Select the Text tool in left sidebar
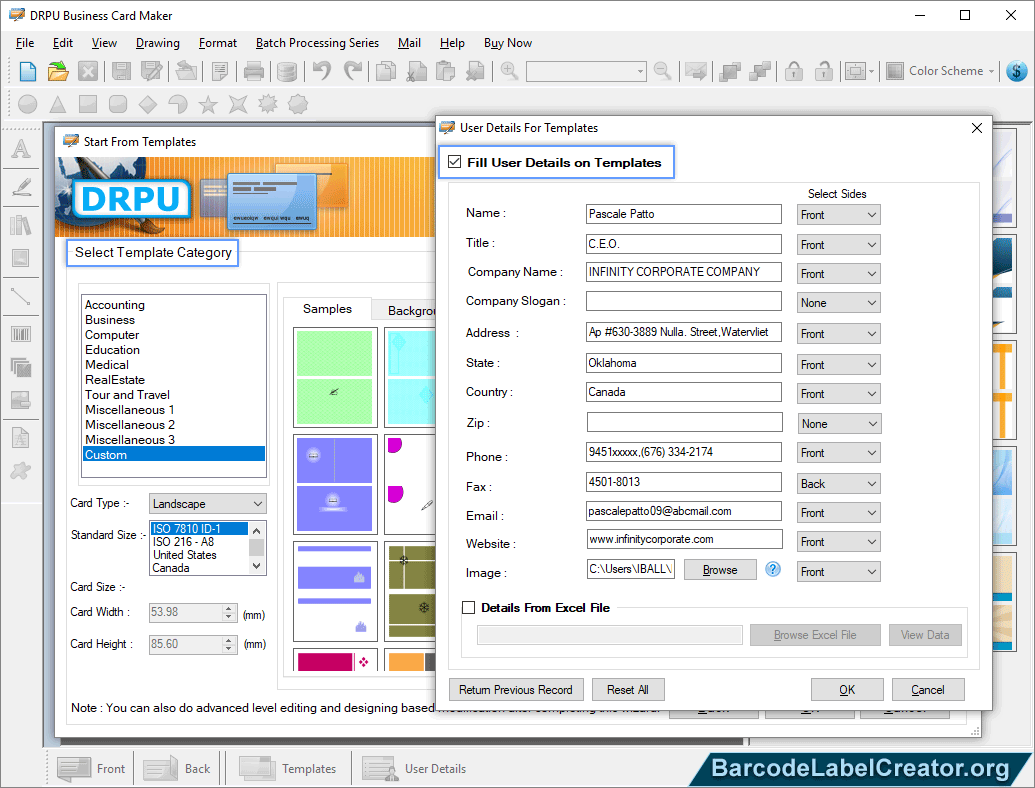The height and width of the screenshot is (788, 1035). pos(21,148)
